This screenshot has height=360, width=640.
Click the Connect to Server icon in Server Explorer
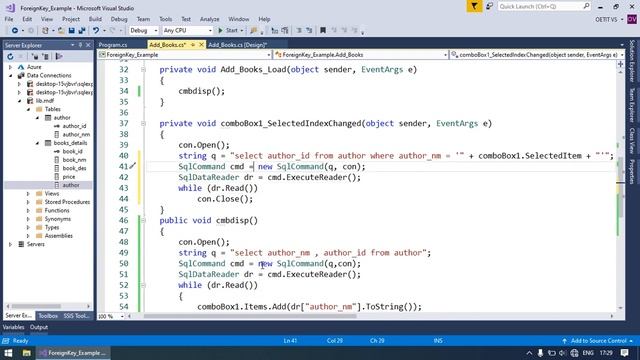pyautogui.click(x=46, y=56)
